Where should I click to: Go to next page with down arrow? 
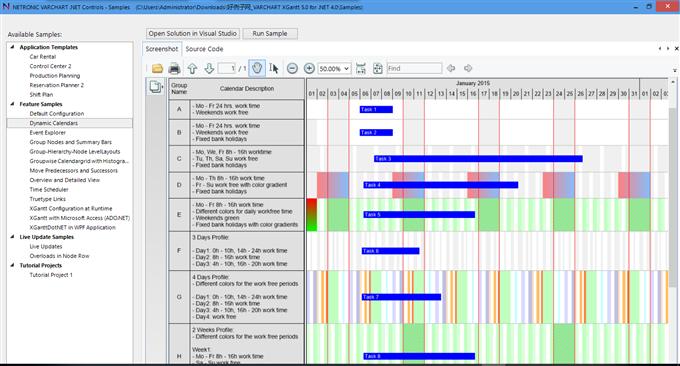(x=209, y=69)
